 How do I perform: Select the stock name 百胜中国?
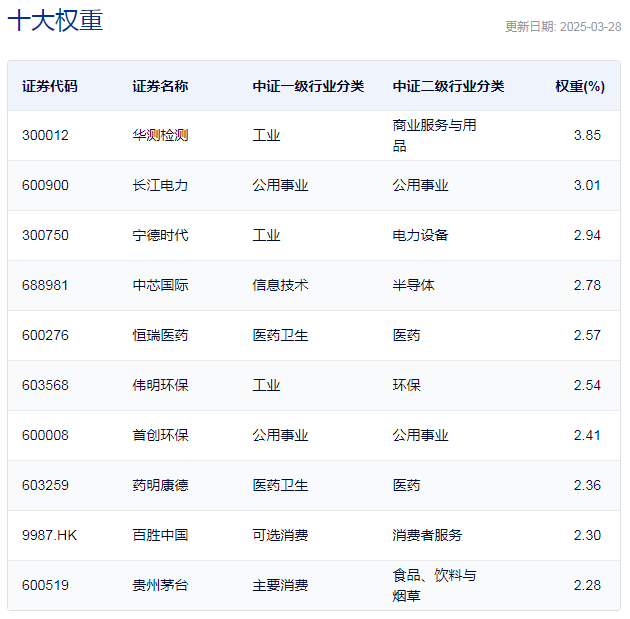tap(160, 535)
